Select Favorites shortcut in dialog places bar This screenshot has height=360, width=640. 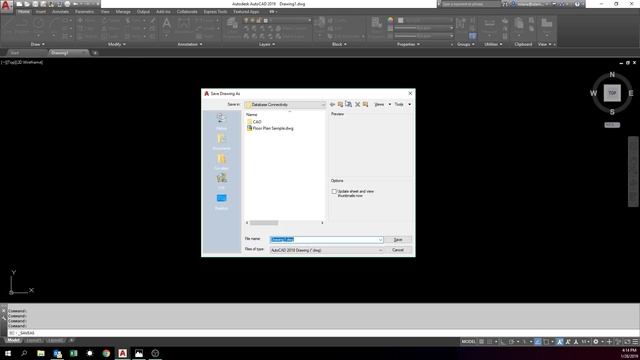point(221,161)
